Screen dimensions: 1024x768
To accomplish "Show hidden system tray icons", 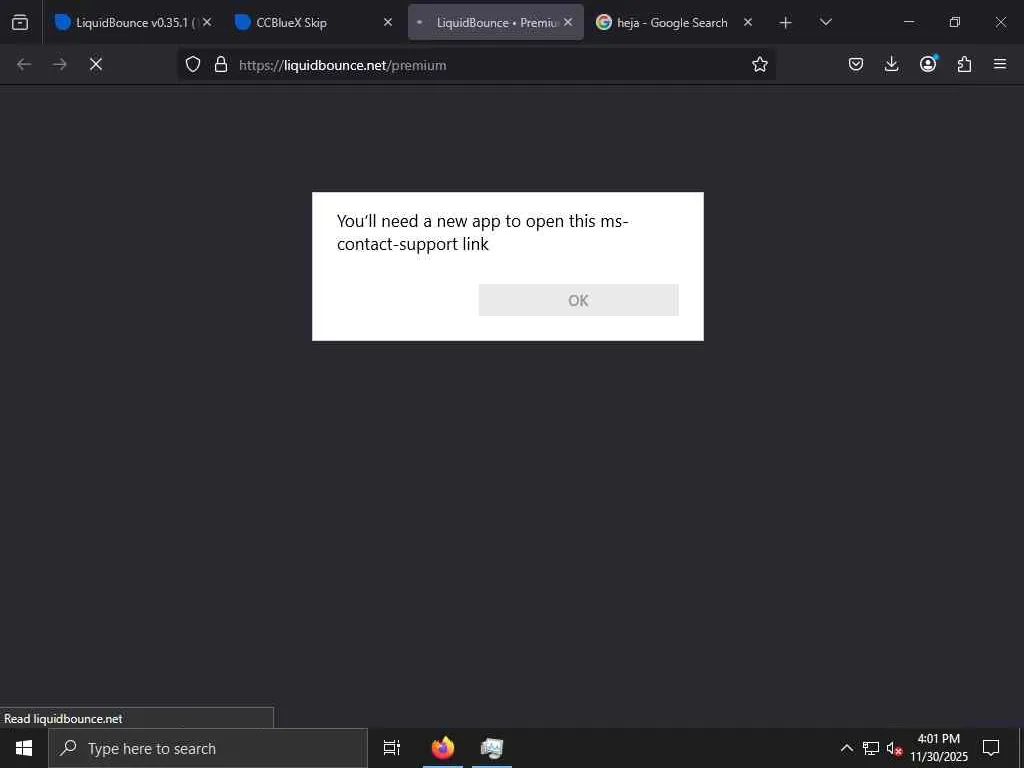I will tap(846, 748).
